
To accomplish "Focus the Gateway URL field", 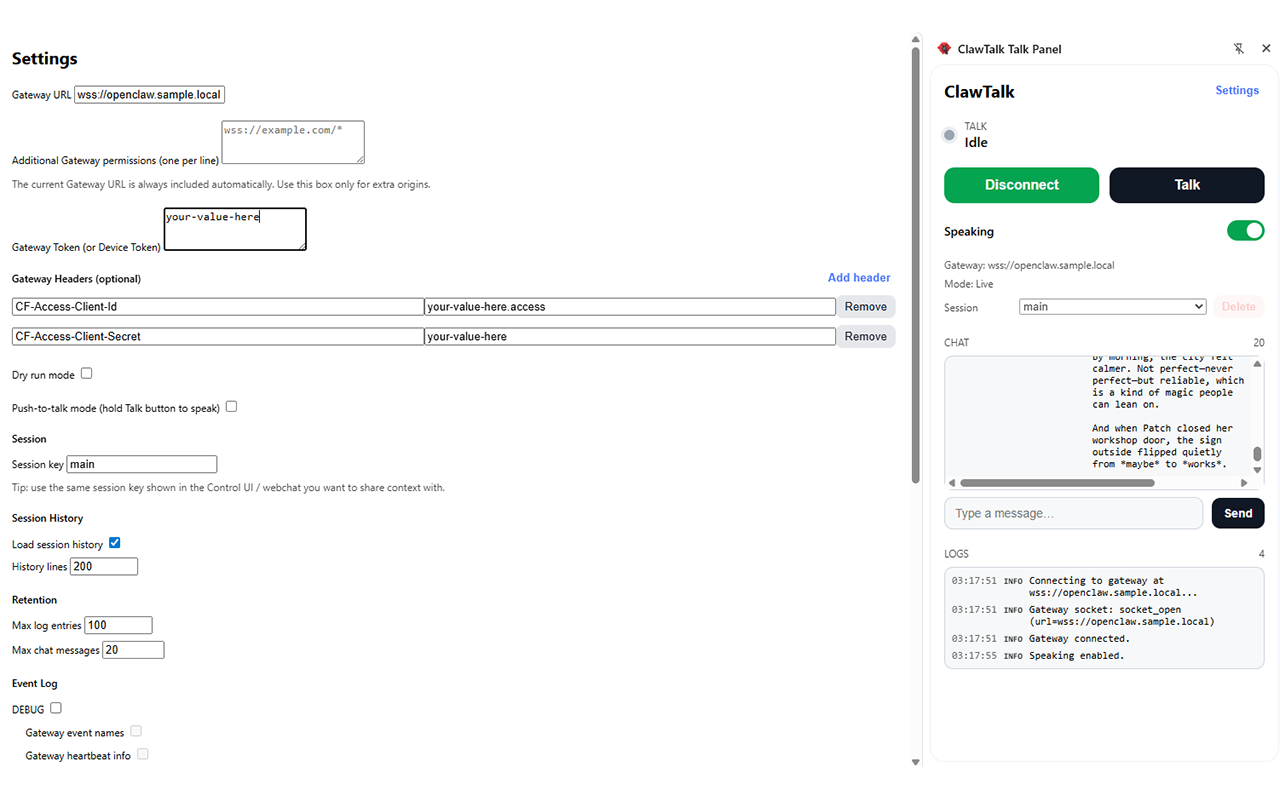I will pos(150,95).
